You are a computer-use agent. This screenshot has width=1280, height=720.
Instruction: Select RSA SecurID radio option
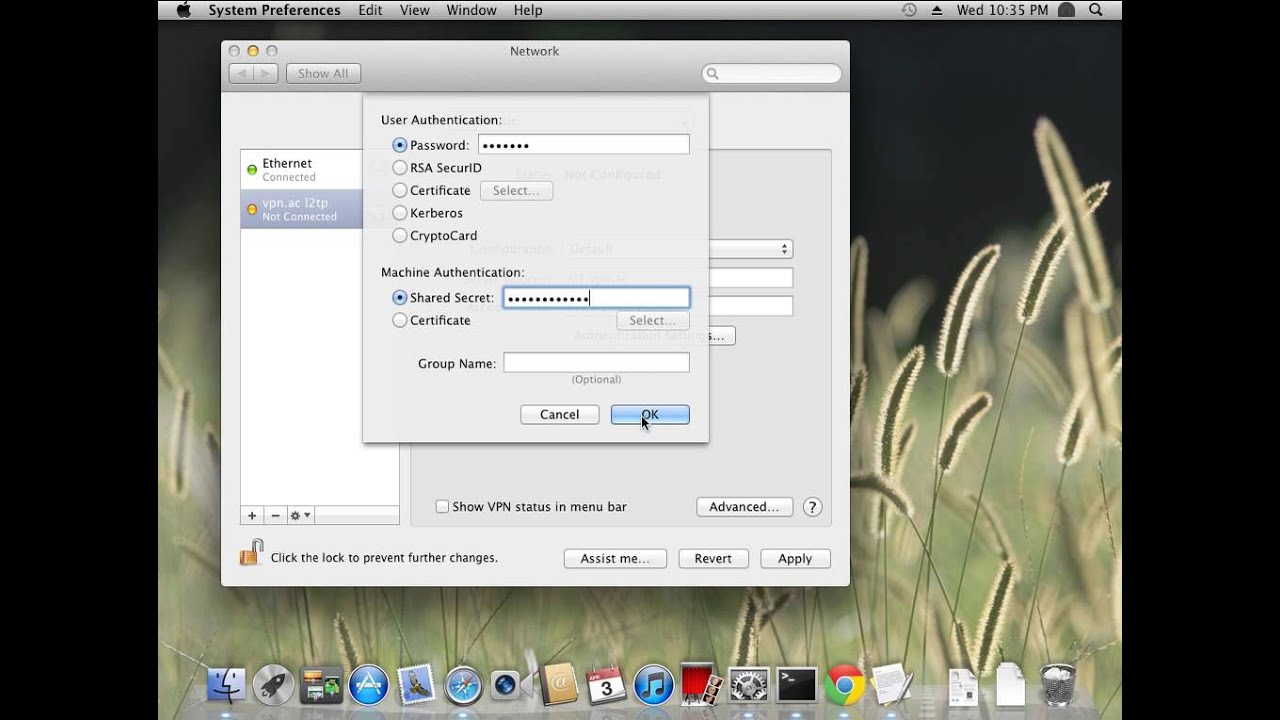coord(400,168)
